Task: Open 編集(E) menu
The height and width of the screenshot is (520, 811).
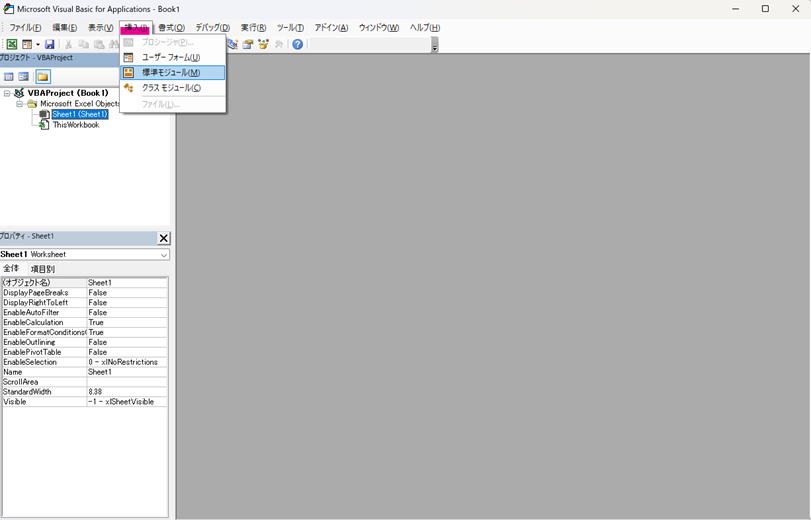Action: (65, 28)
